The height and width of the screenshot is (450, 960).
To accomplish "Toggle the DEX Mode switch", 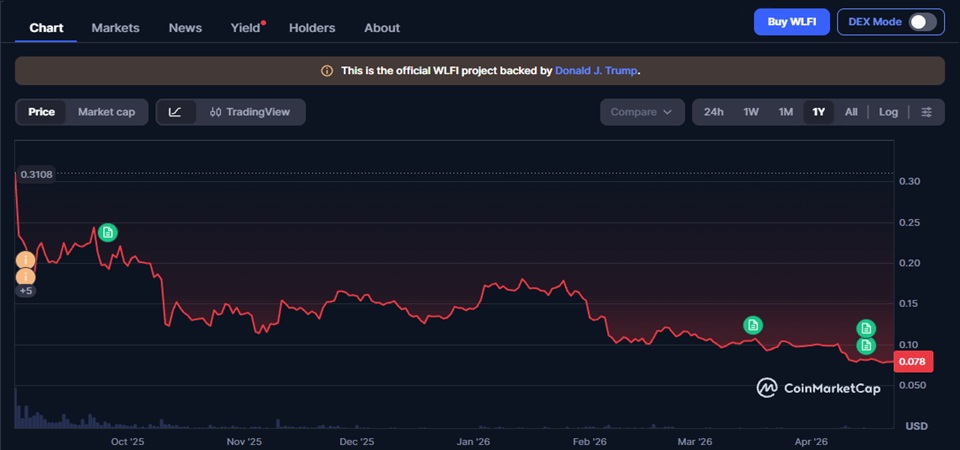I will 922,22.
